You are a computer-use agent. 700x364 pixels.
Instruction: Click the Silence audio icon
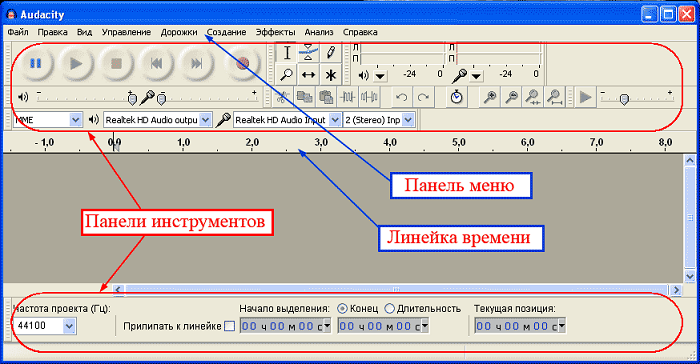(x=369, y=97)
